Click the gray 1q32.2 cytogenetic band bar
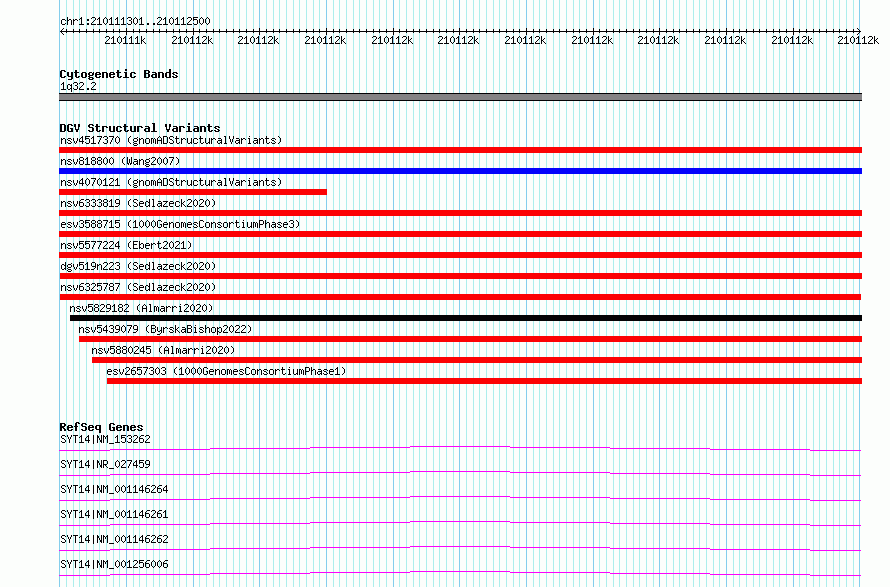Screen dimensions: 890x587 pos(460,97)
